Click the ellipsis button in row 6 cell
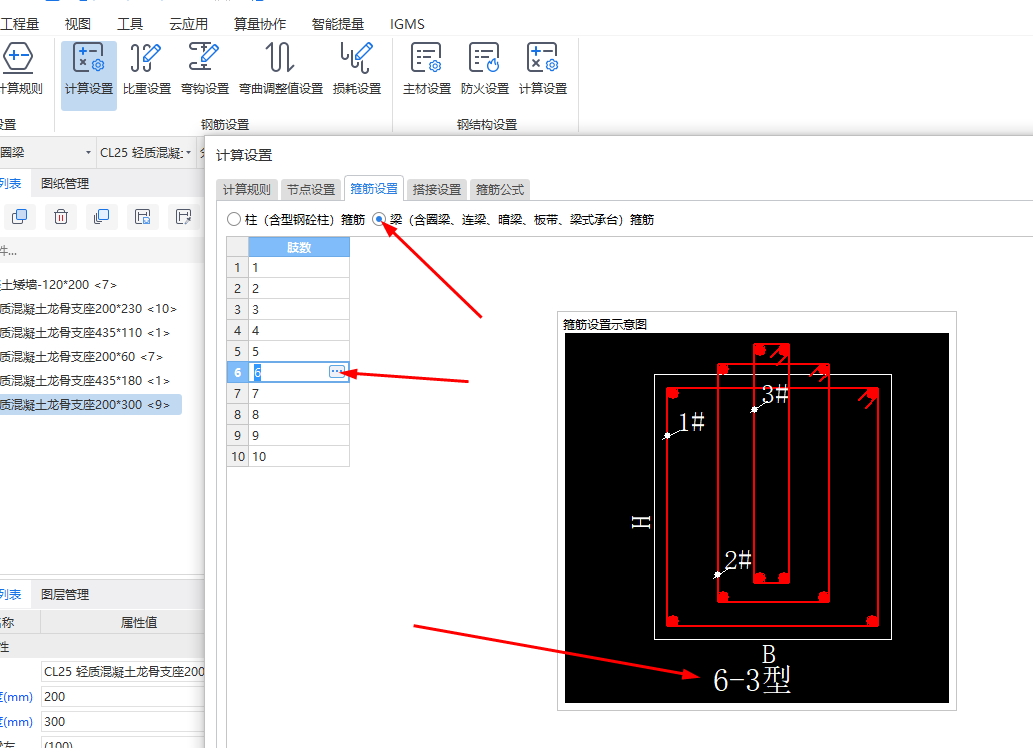The width and height of the screenshot is (1033, 748). (x=337, y=372)
